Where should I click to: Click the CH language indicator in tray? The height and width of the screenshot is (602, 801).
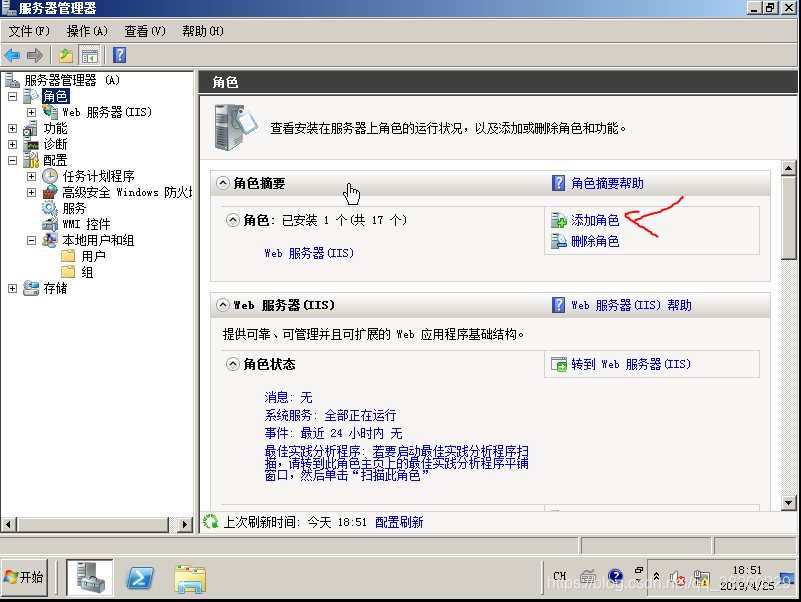pos(560,576)
